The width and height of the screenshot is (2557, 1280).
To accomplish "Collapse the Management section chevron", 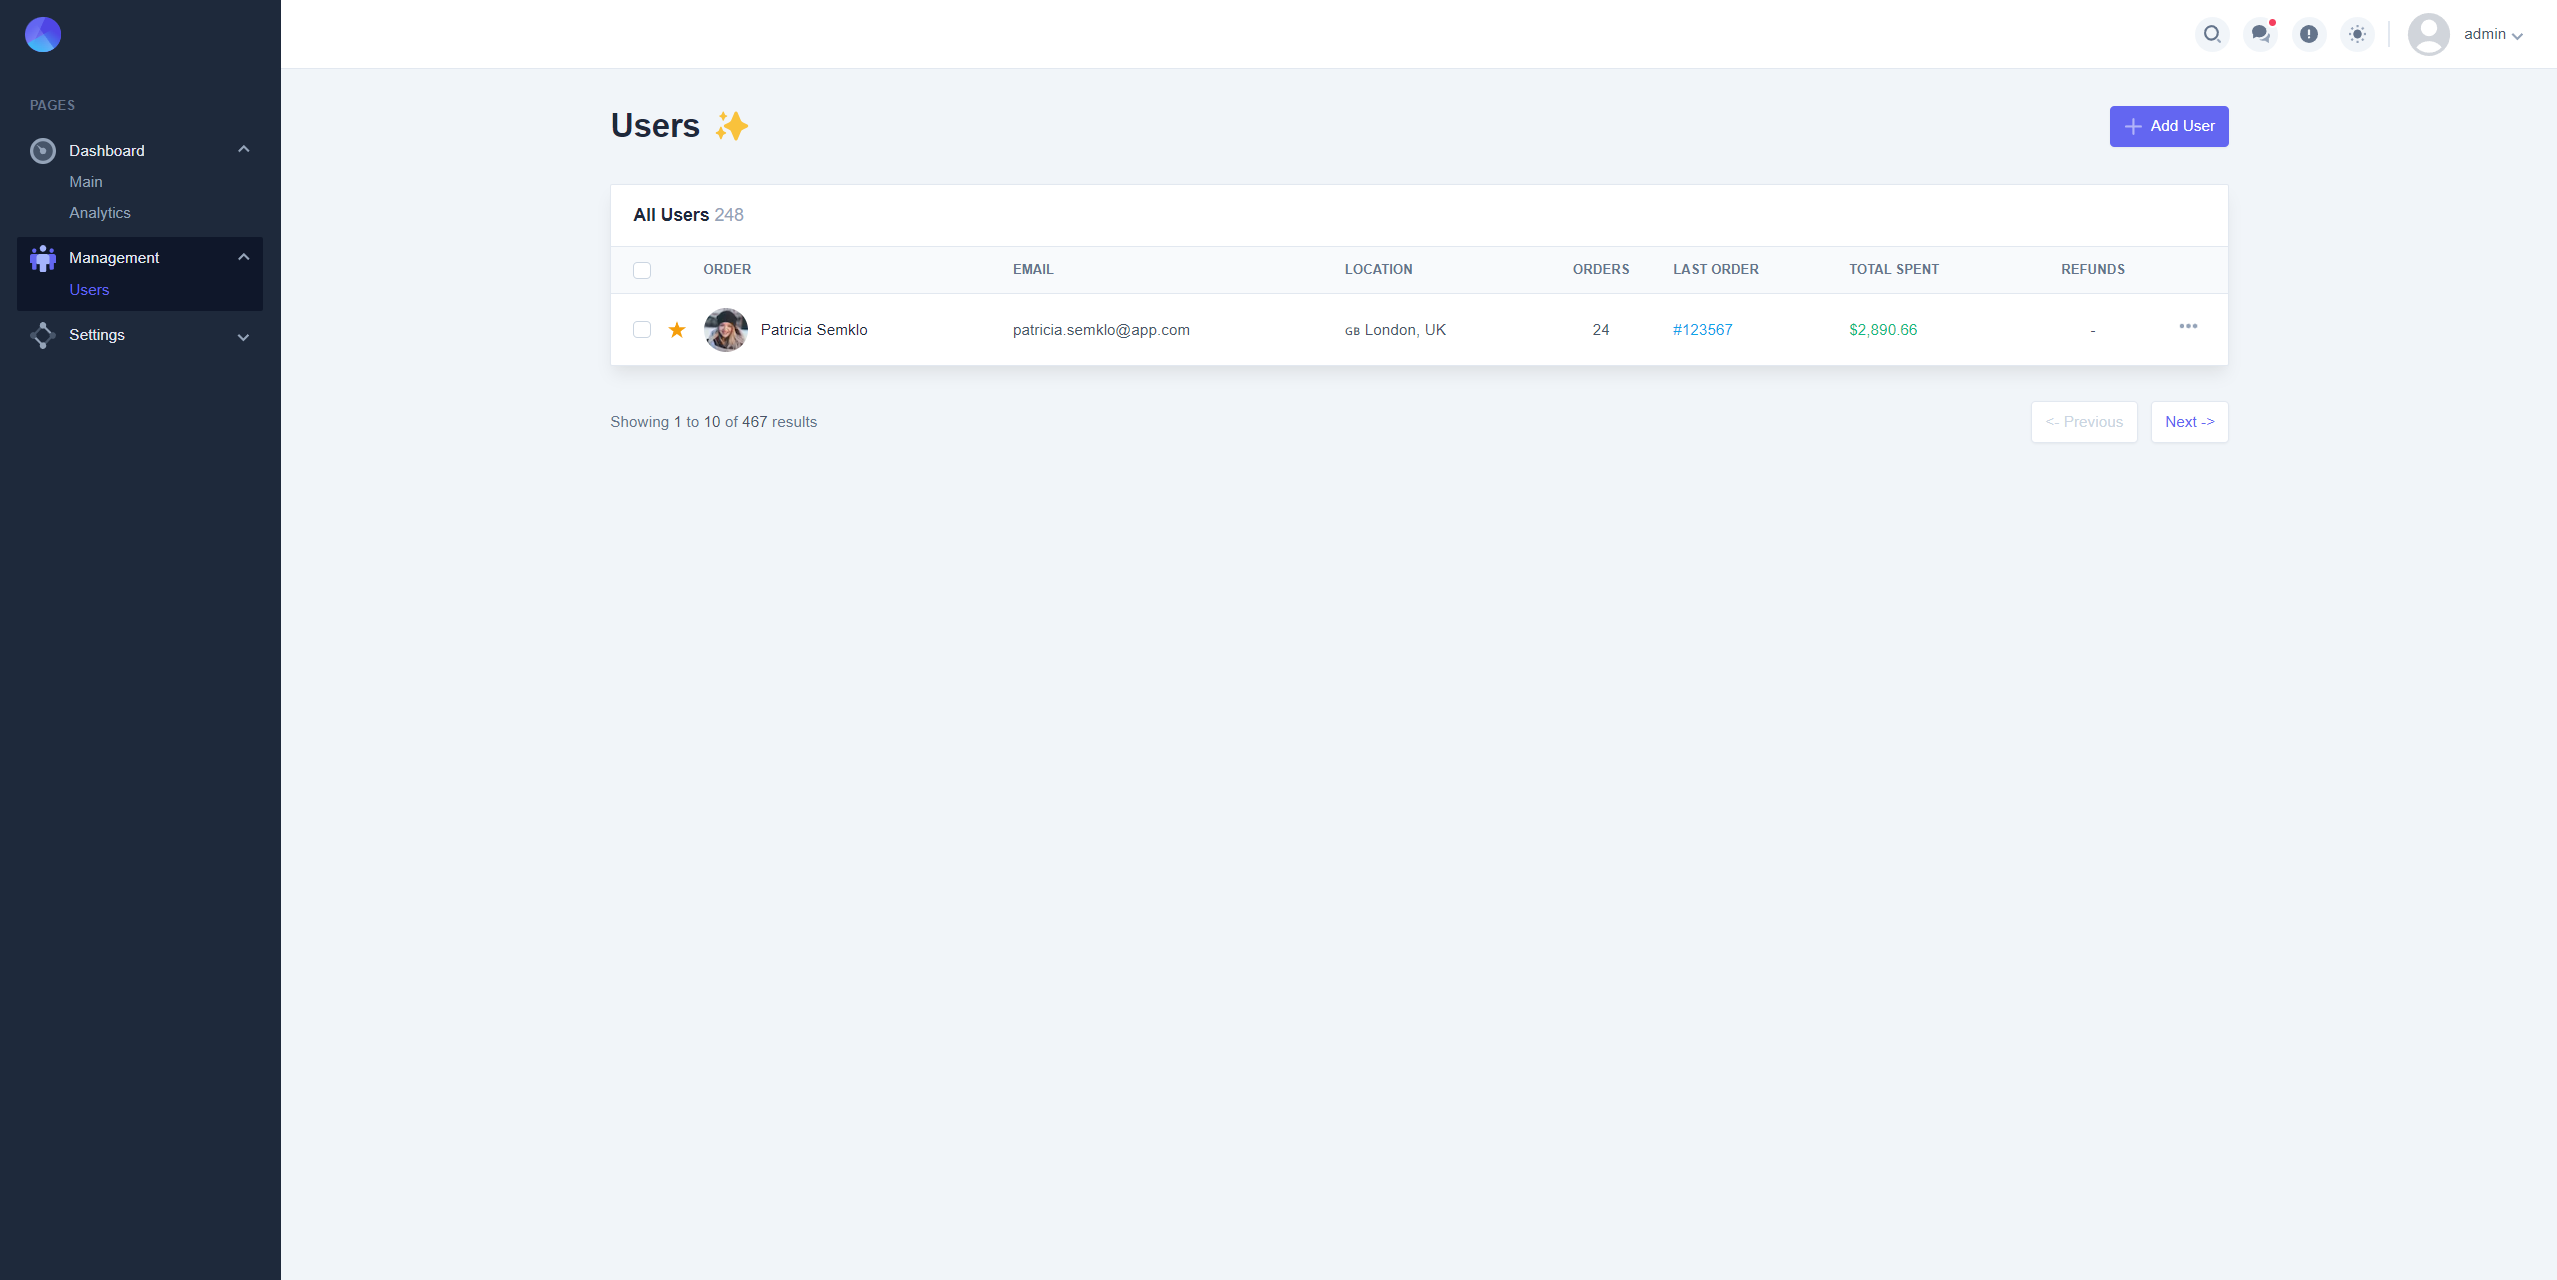I will pos(243,257).
